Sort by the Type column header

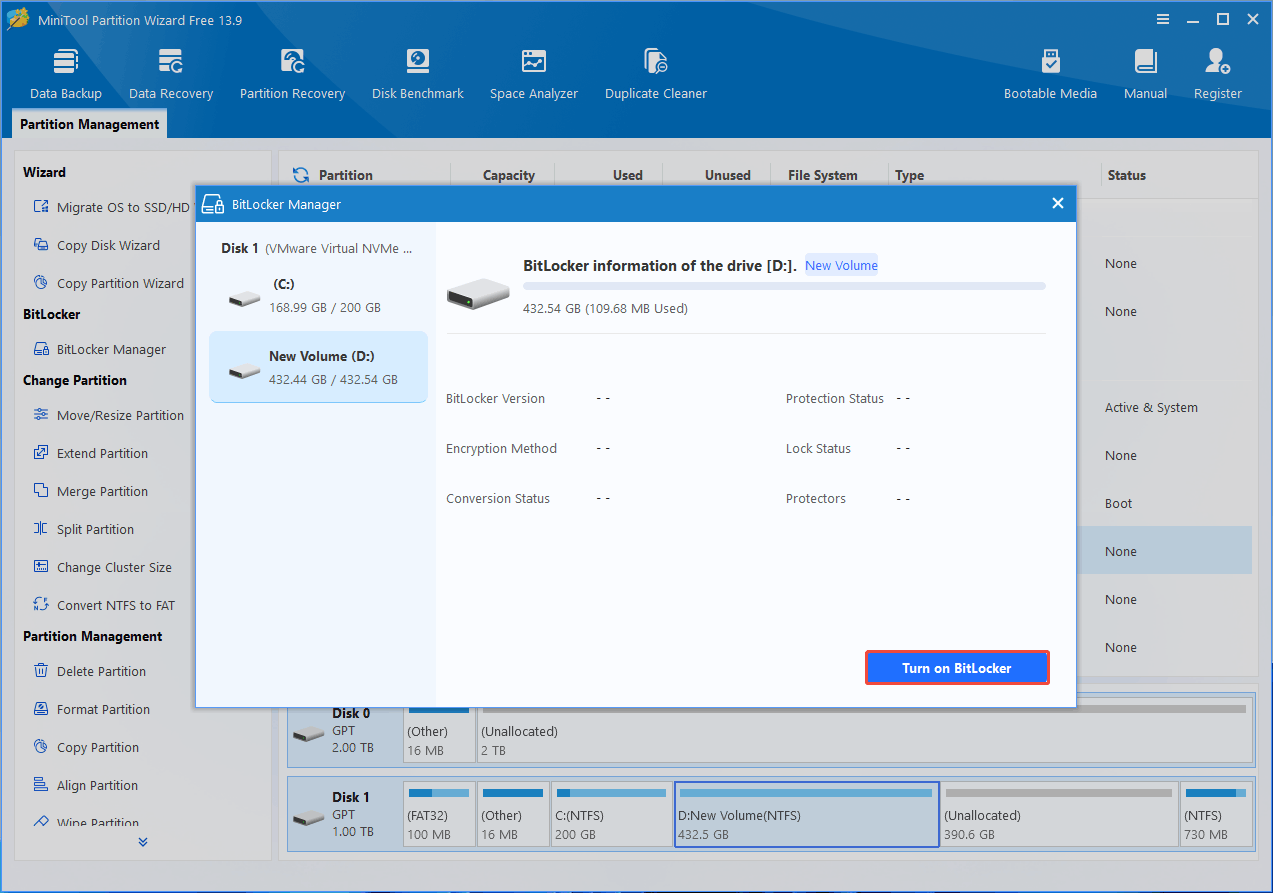[x=910, y=175]
